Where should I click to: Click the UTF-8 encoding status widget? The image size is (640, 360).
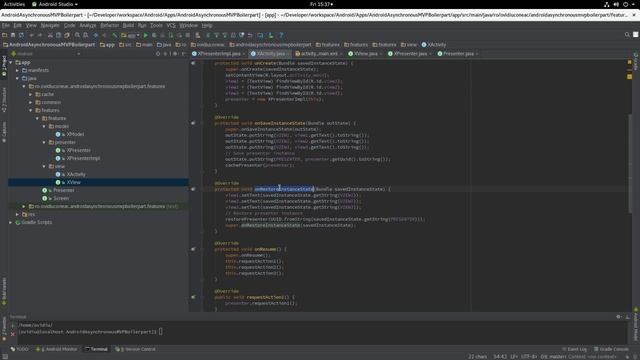(x=529, y=357)
